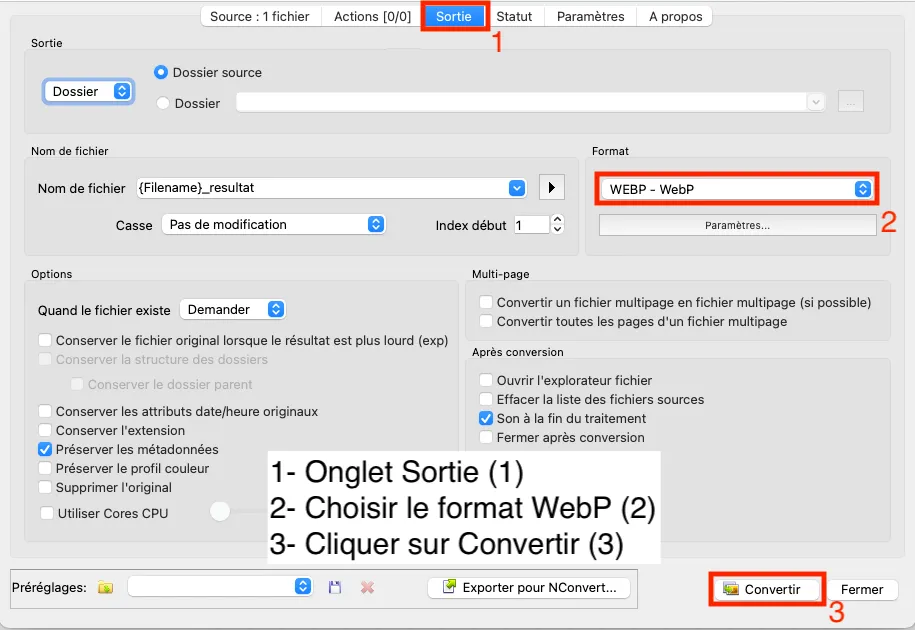Open the Actions [0/0] tab
The image size is (915, 630).
click(372, 16)
